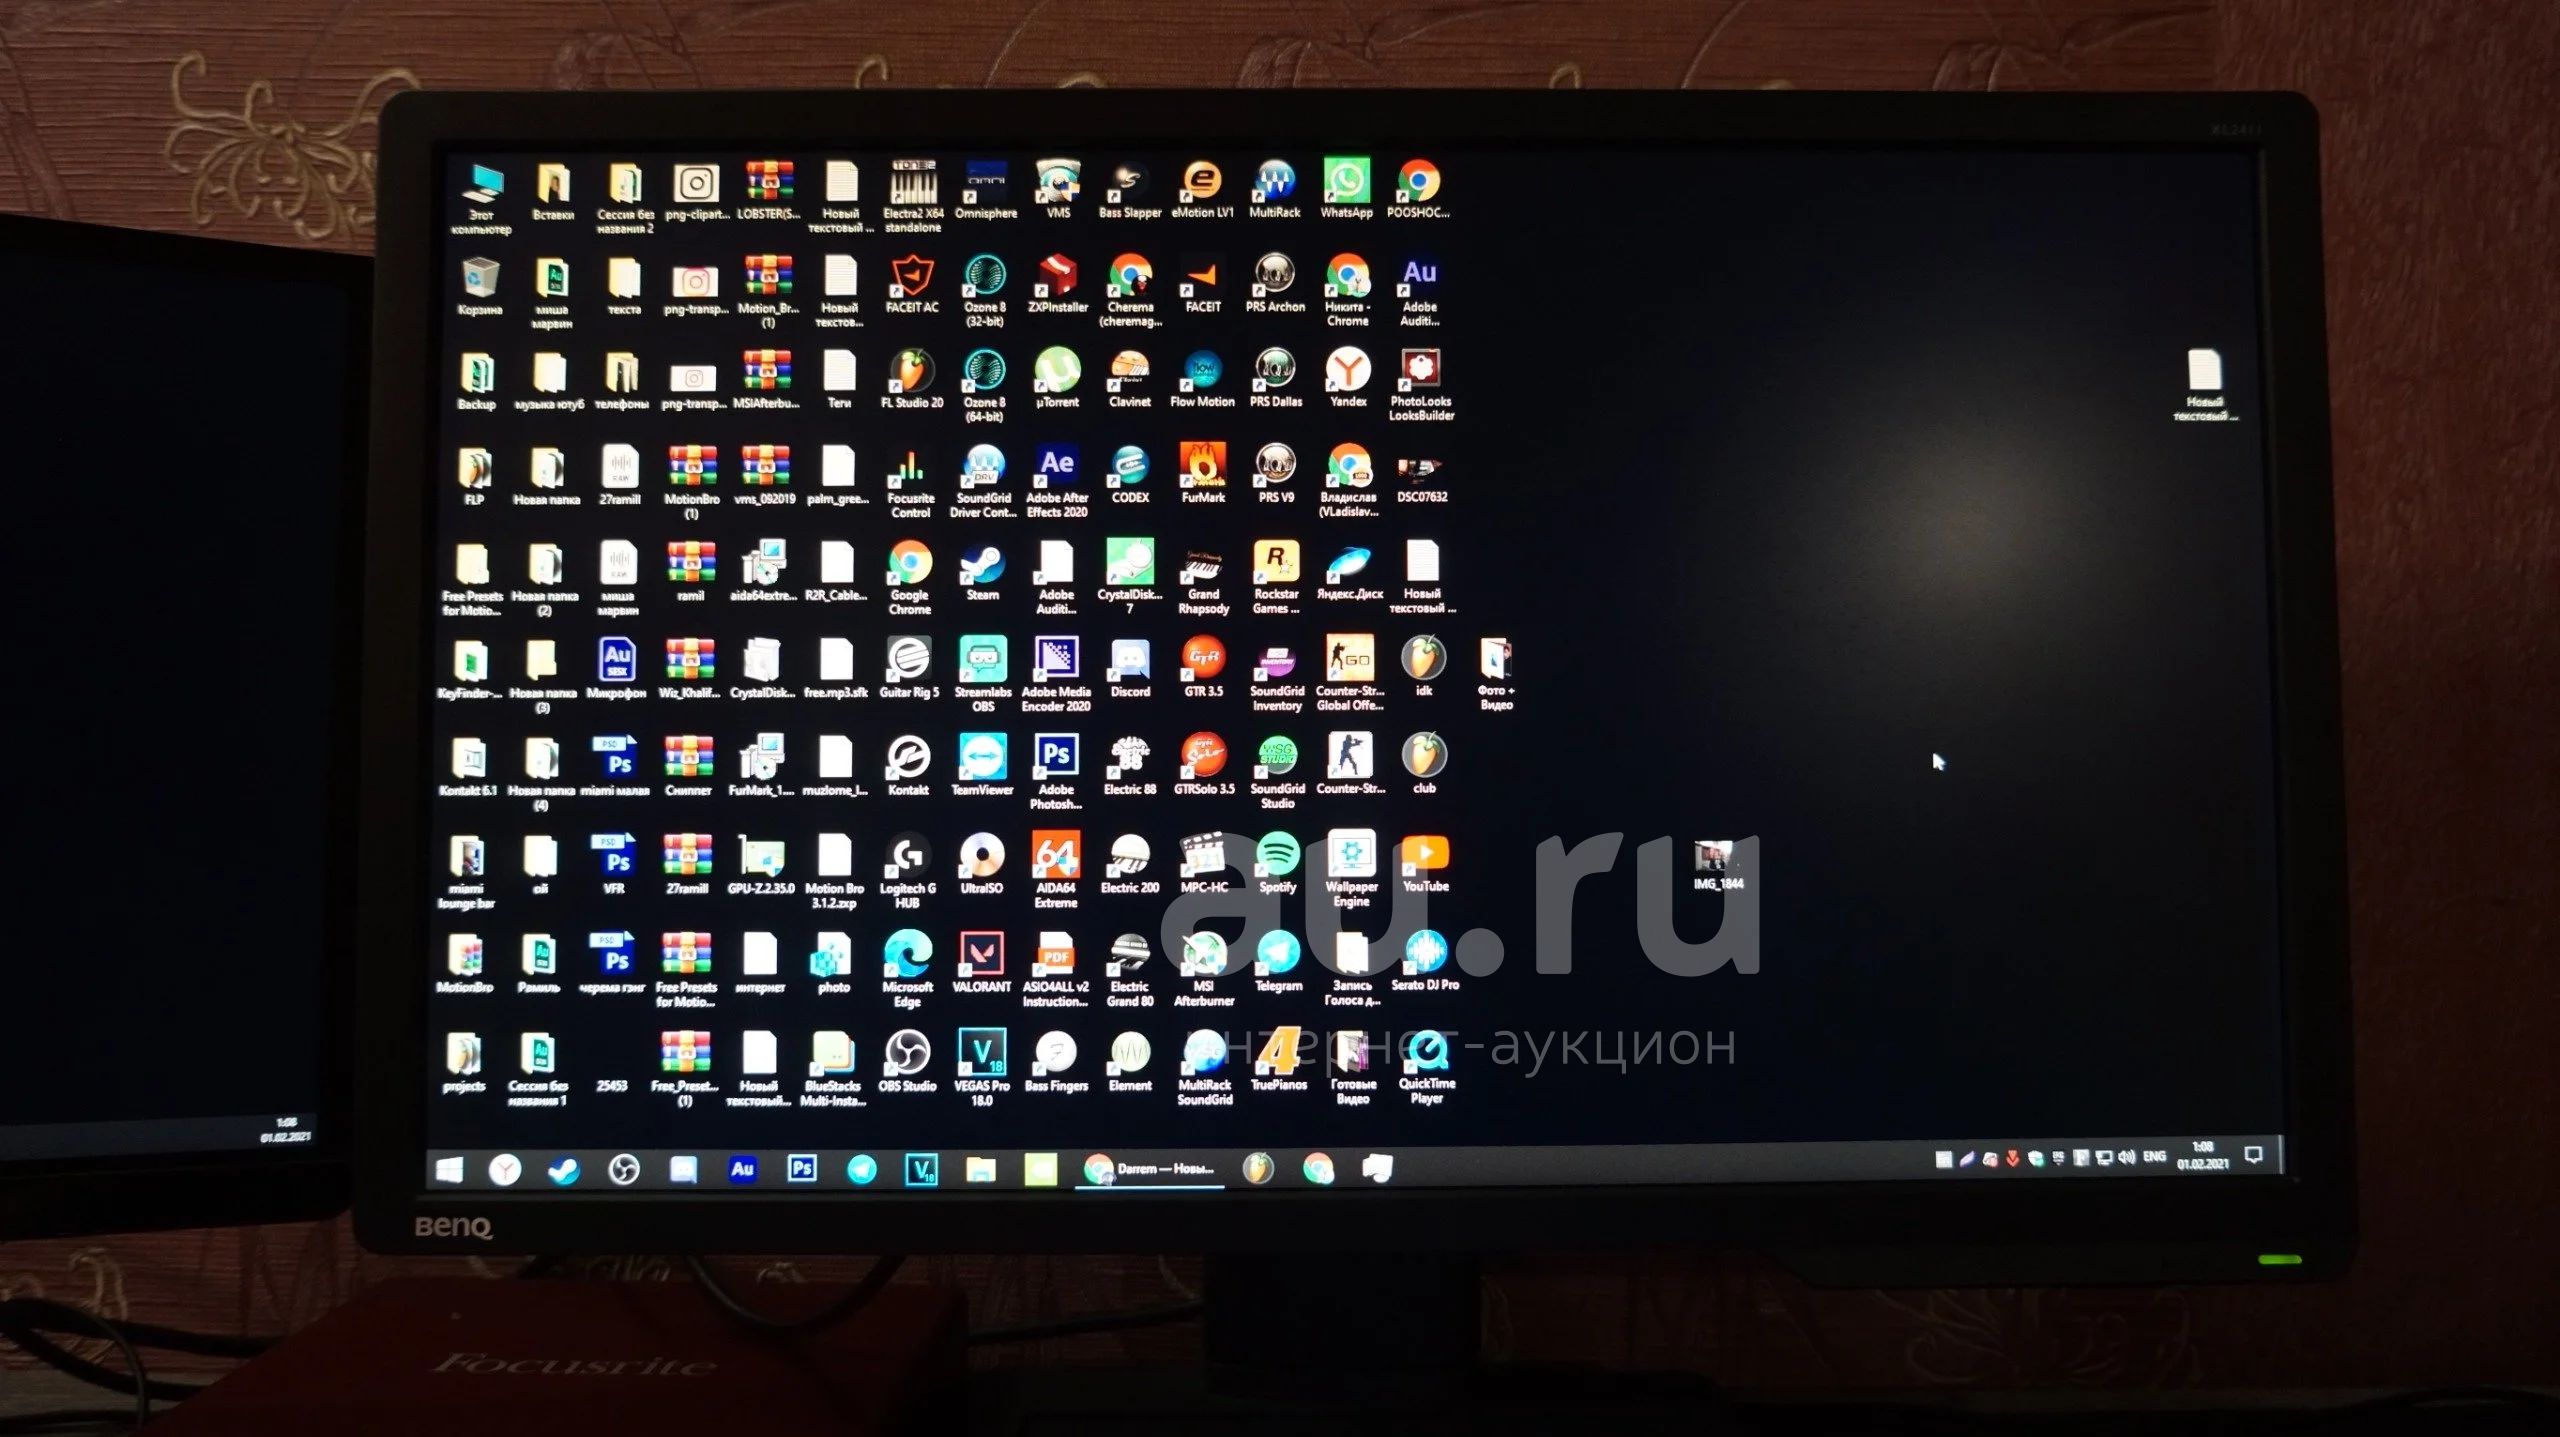Open the Telegram desktop shortcut
Screen dimensions: 2560x1437
[x=1277, y=961]
